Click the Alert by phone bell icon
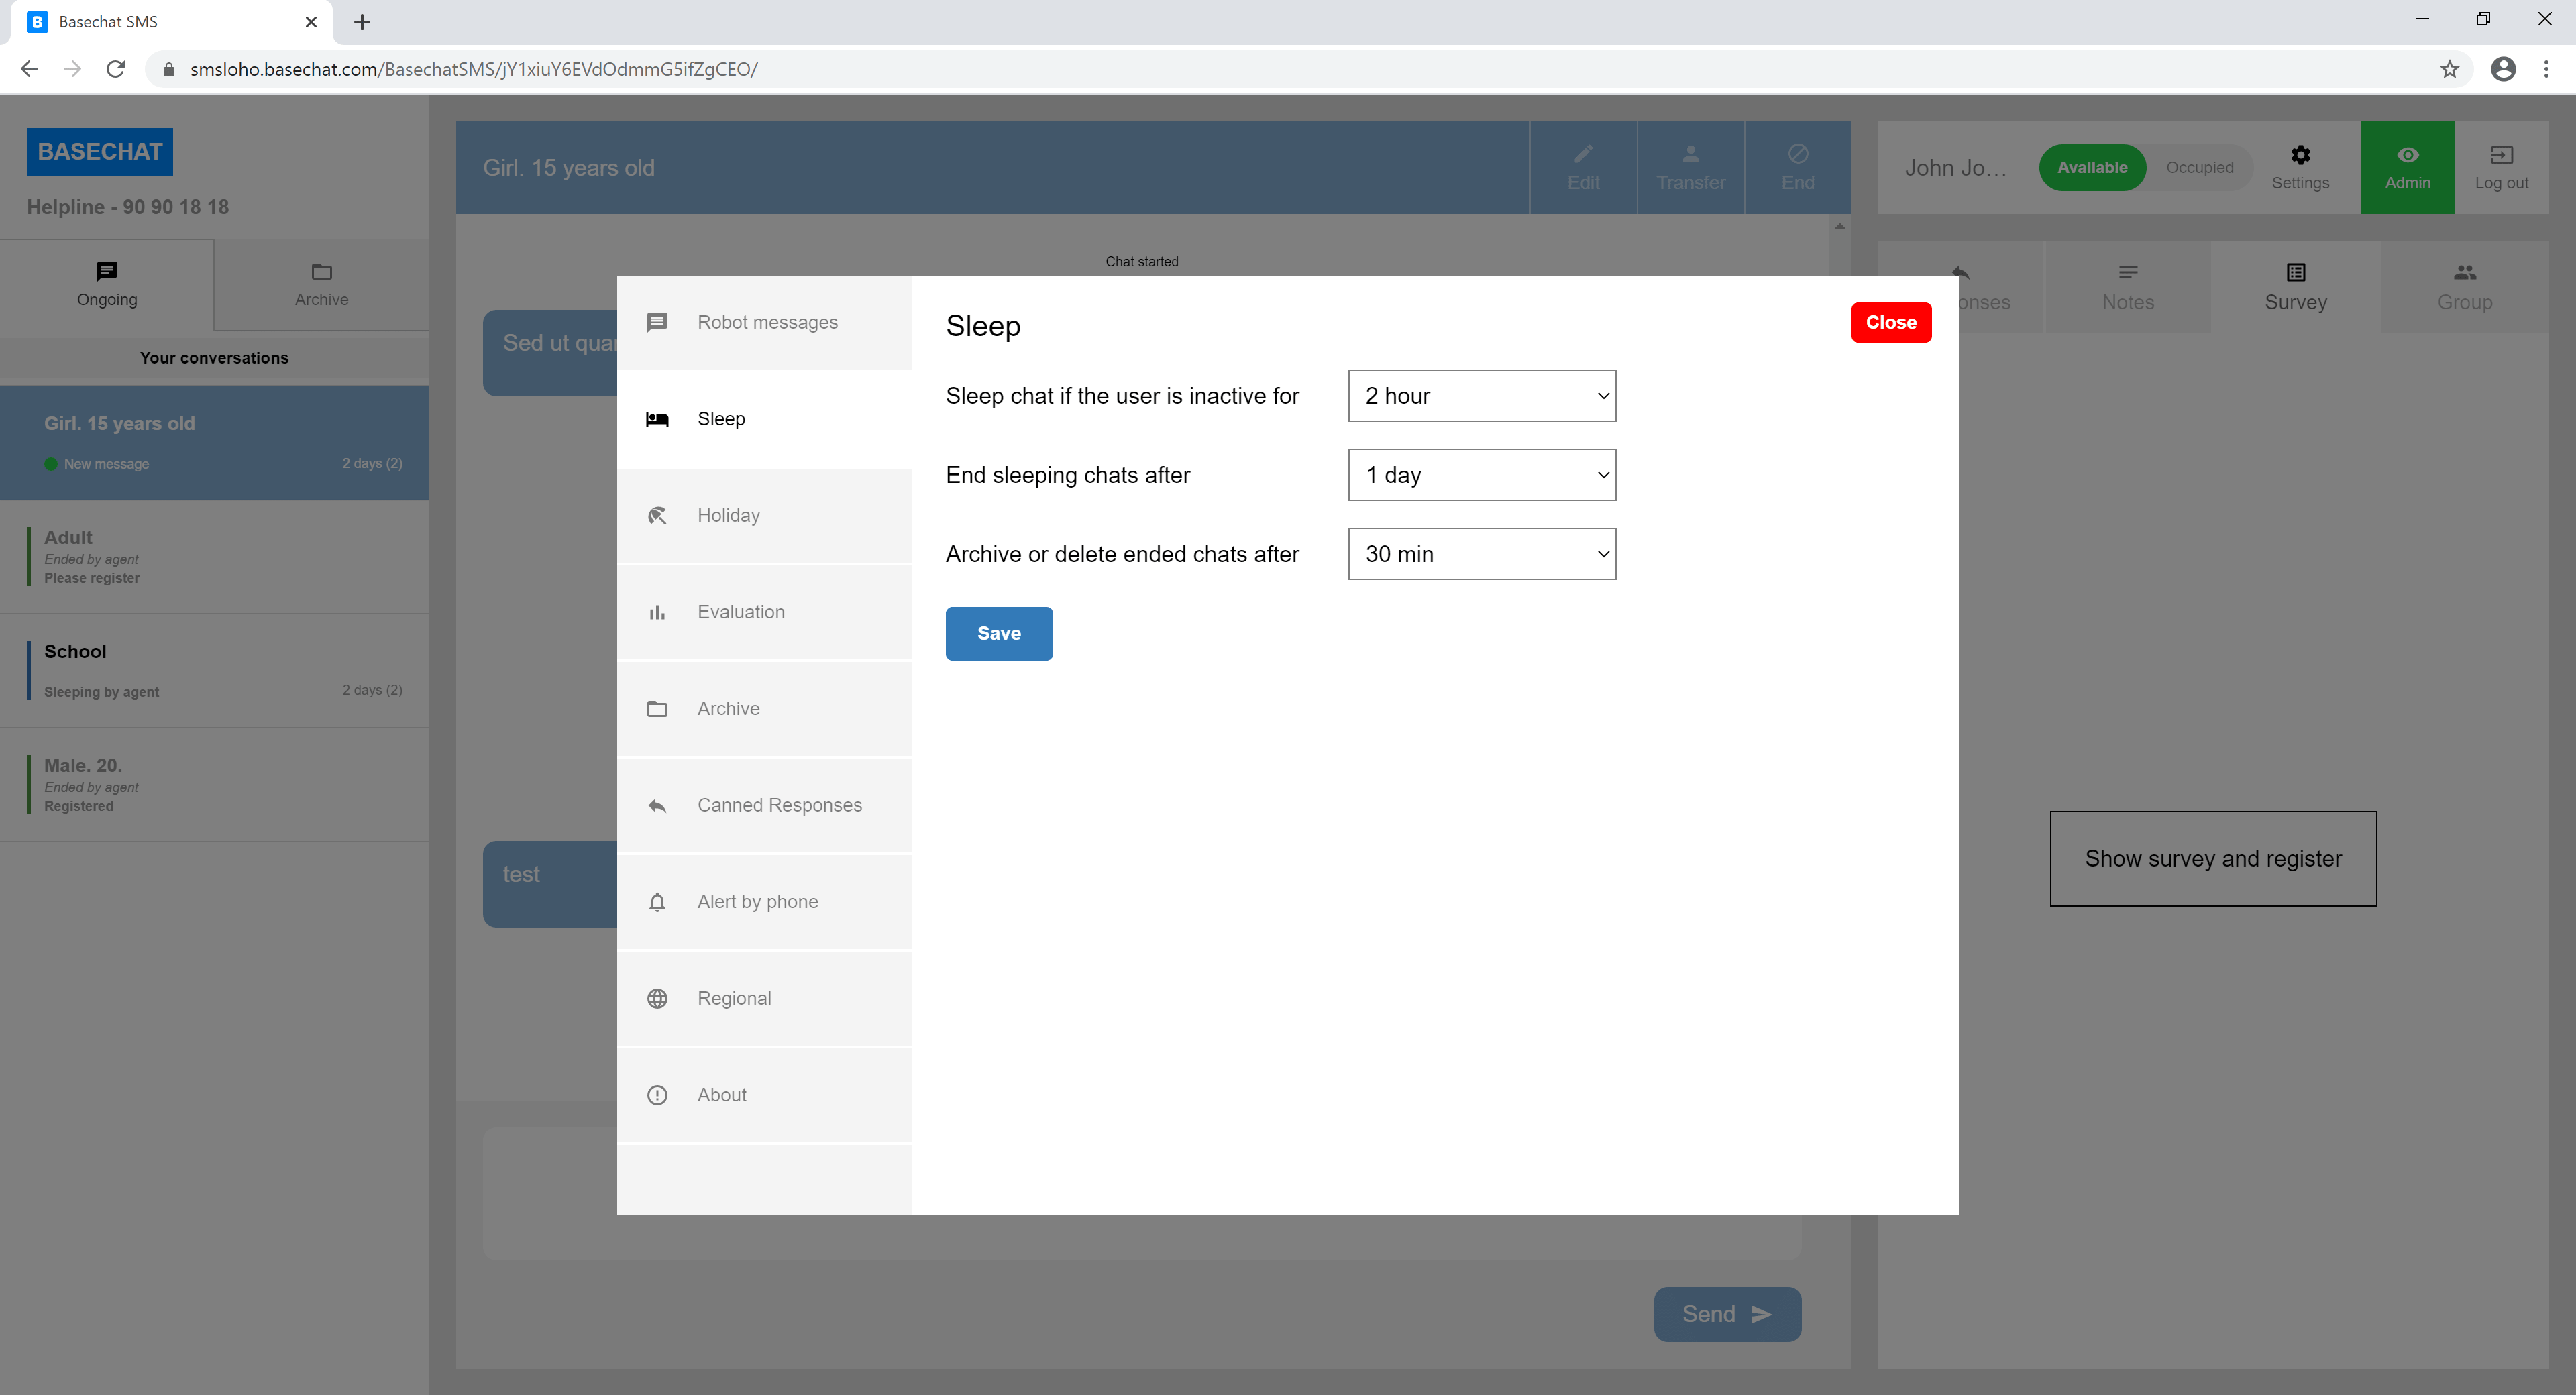The width and height of the screenshot is (2576, 1395). [657, 902]
